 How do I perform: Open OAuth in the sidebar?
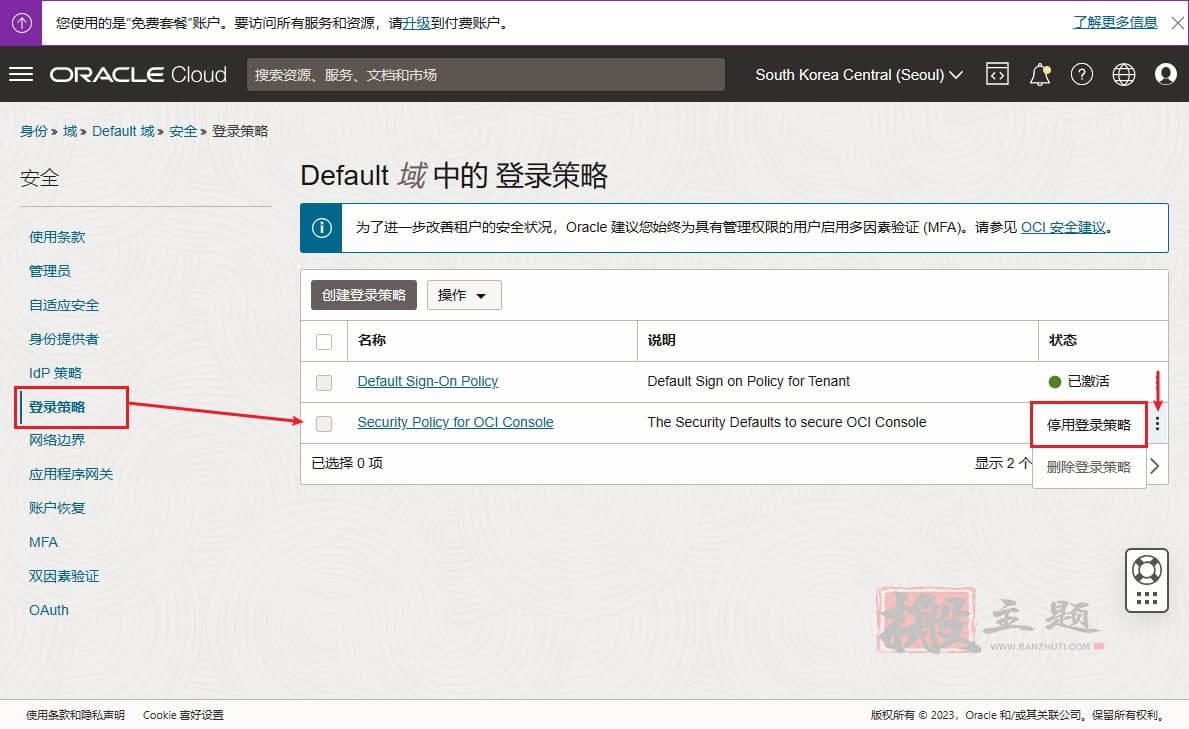(x=49, y=610)
